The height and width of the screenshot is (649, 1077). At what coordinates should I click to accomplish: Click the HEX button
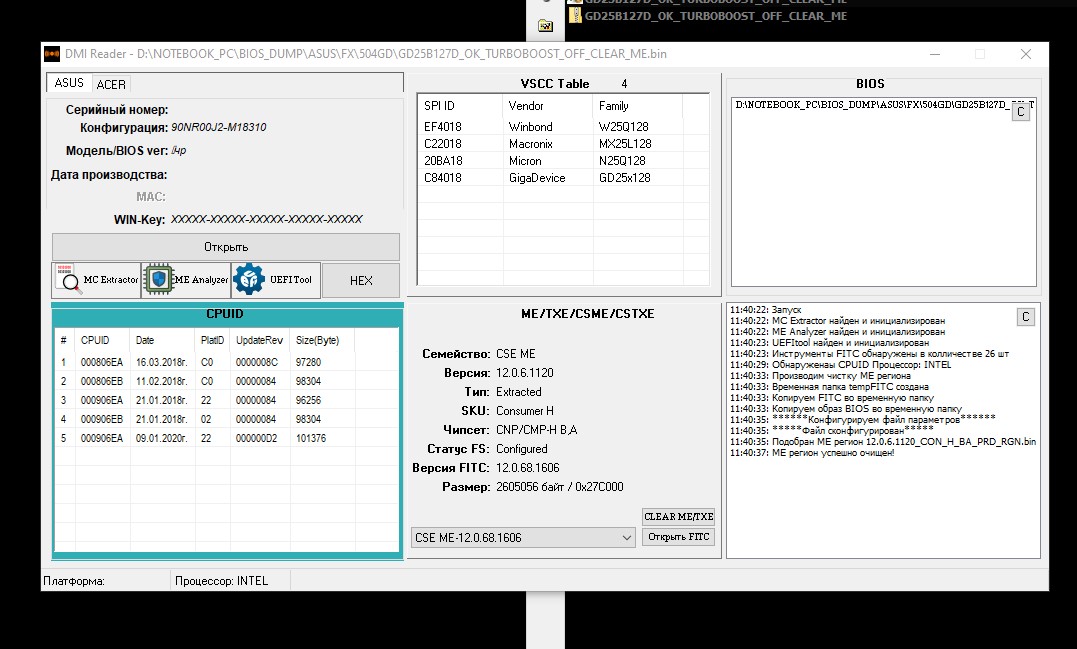point(361,280)
